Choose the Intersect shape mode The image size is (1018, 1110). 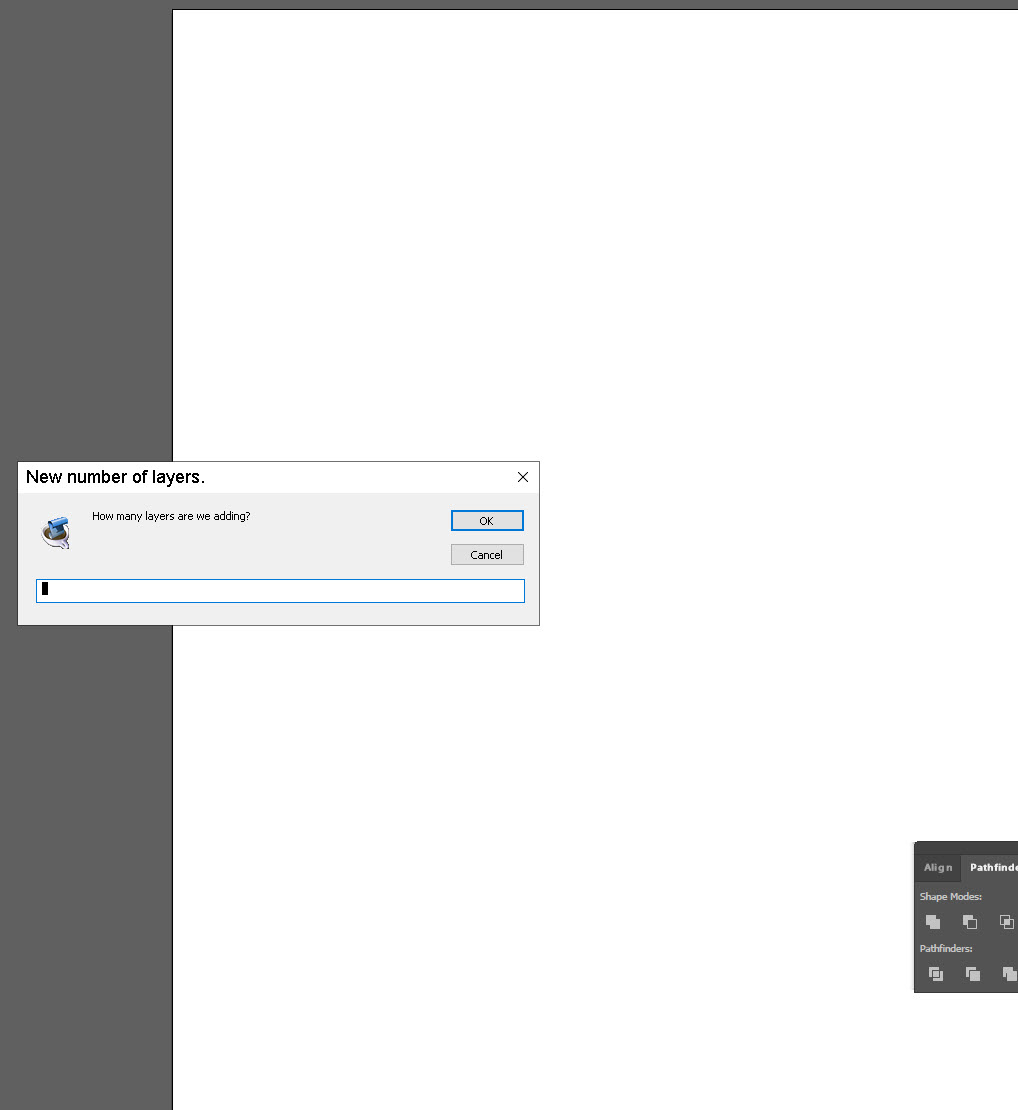1006,922
